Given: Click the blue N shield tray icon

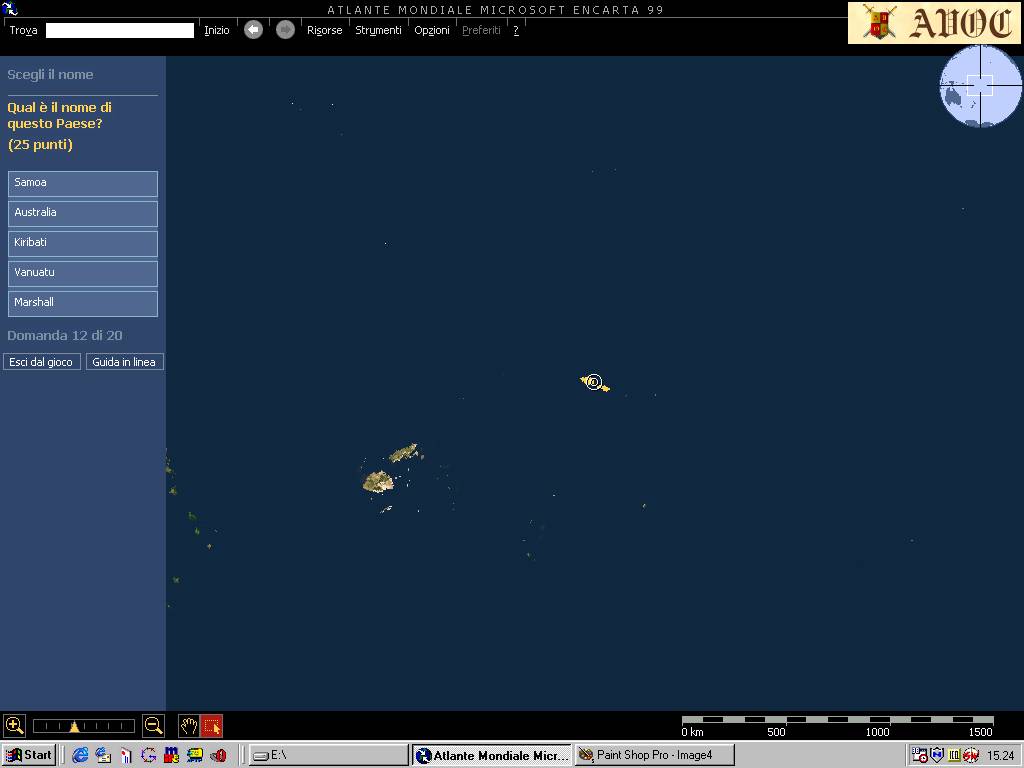Looking at the screenshot, I should click(x=937, y=755).
